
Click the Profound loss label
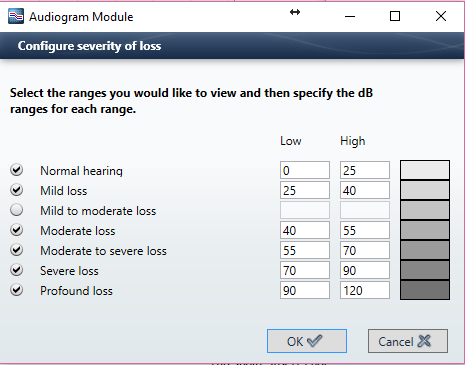76,291
